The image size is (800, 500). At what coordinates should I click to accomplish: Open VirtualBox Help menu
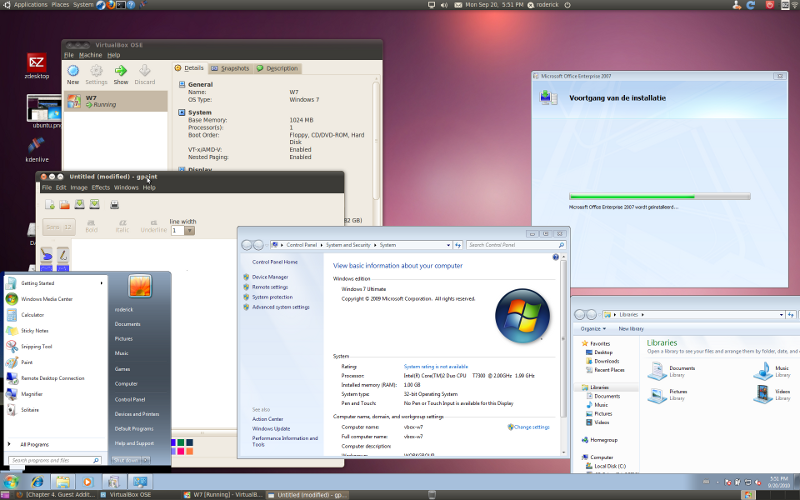tap(113, 55)
